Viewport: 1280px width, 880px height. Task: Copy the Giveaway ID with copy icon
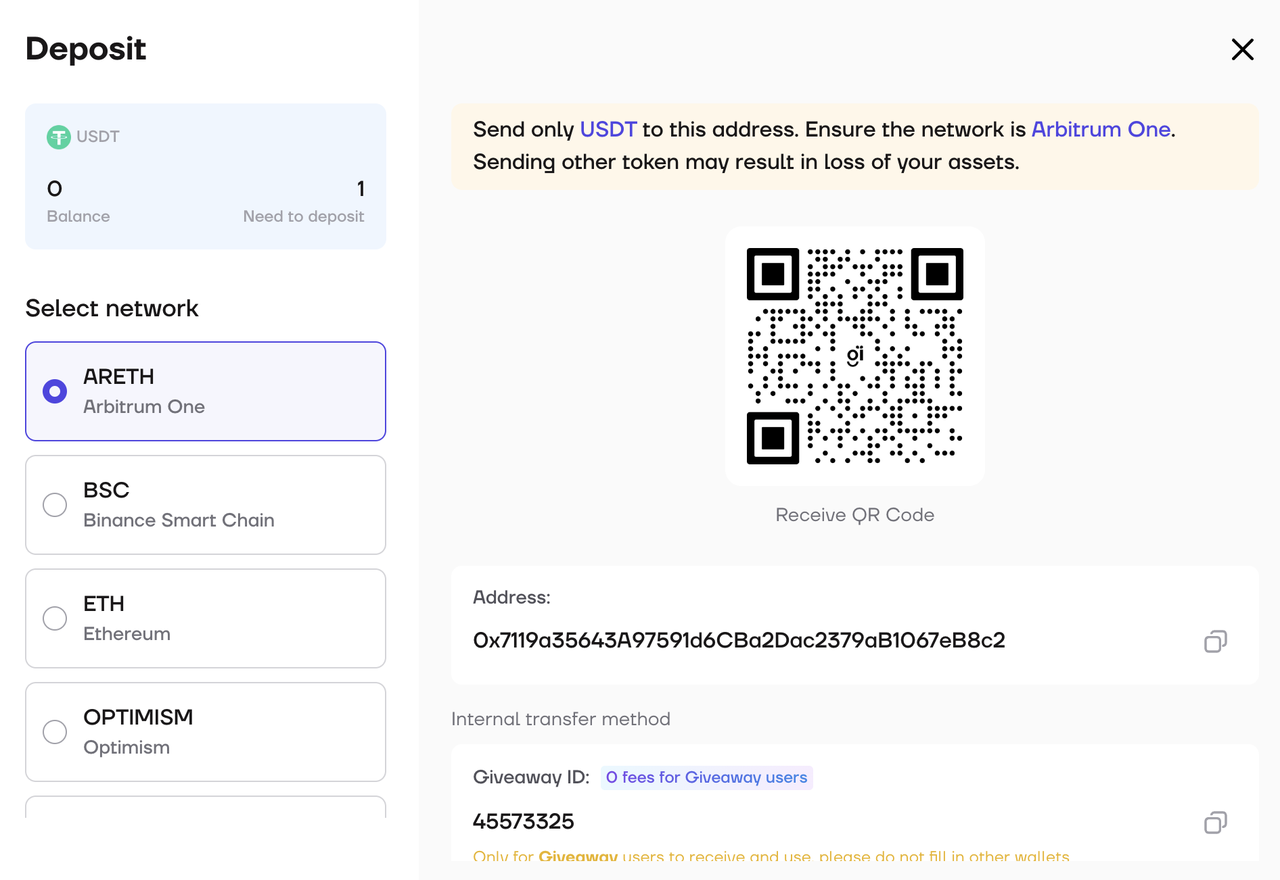[1215, 822]
